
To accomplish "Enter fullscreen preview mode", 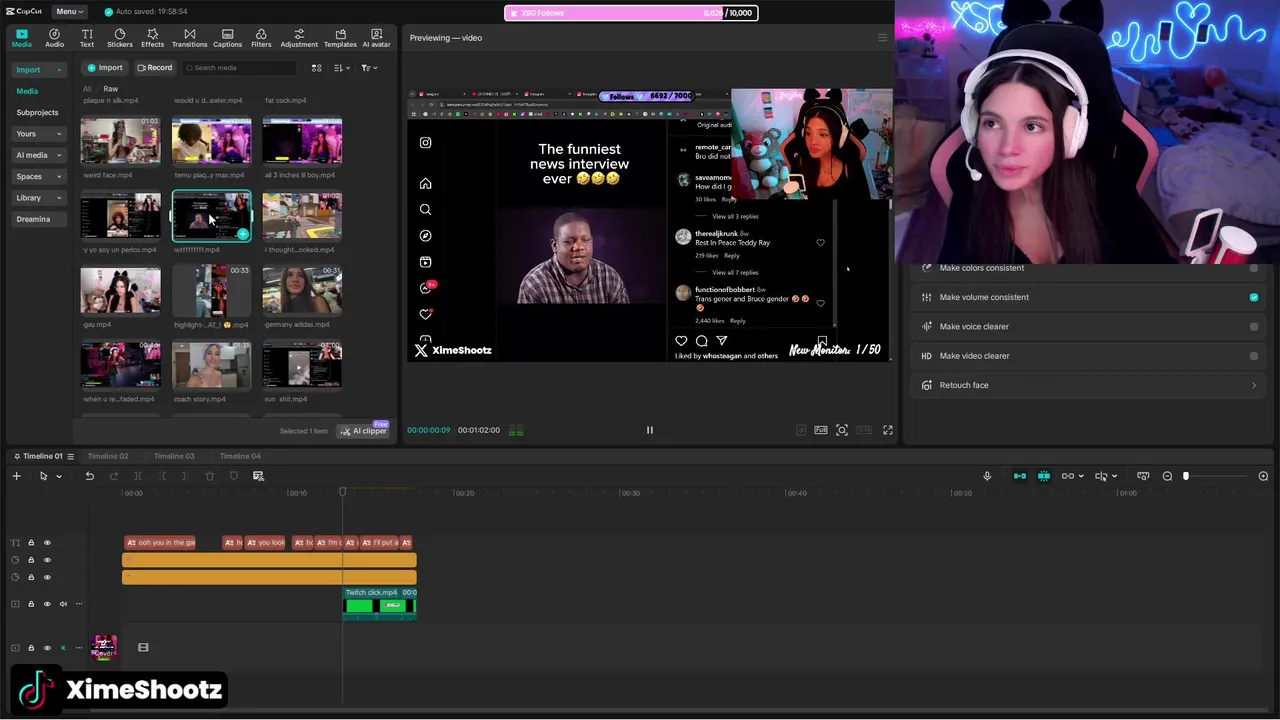I will coord(887,430).
